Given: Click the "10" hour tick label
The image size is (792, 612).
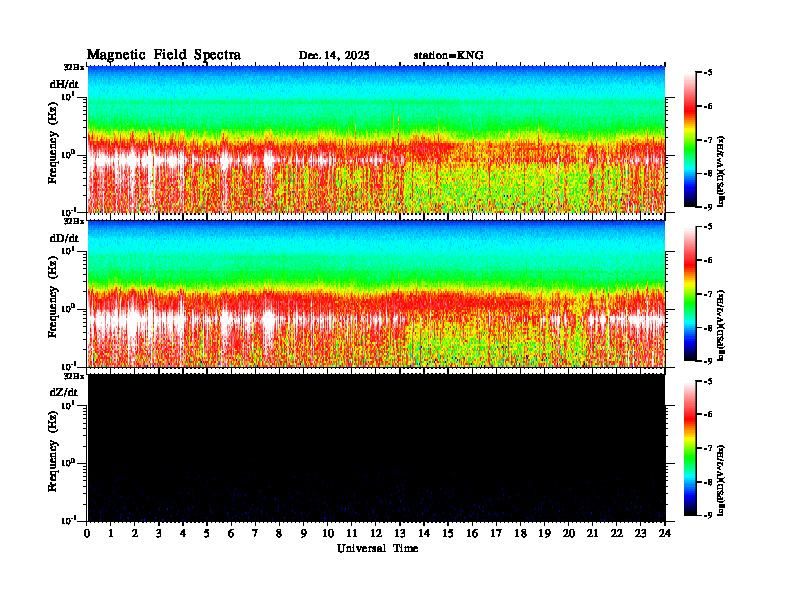Looking at the screenshot, I should (328, 533).
